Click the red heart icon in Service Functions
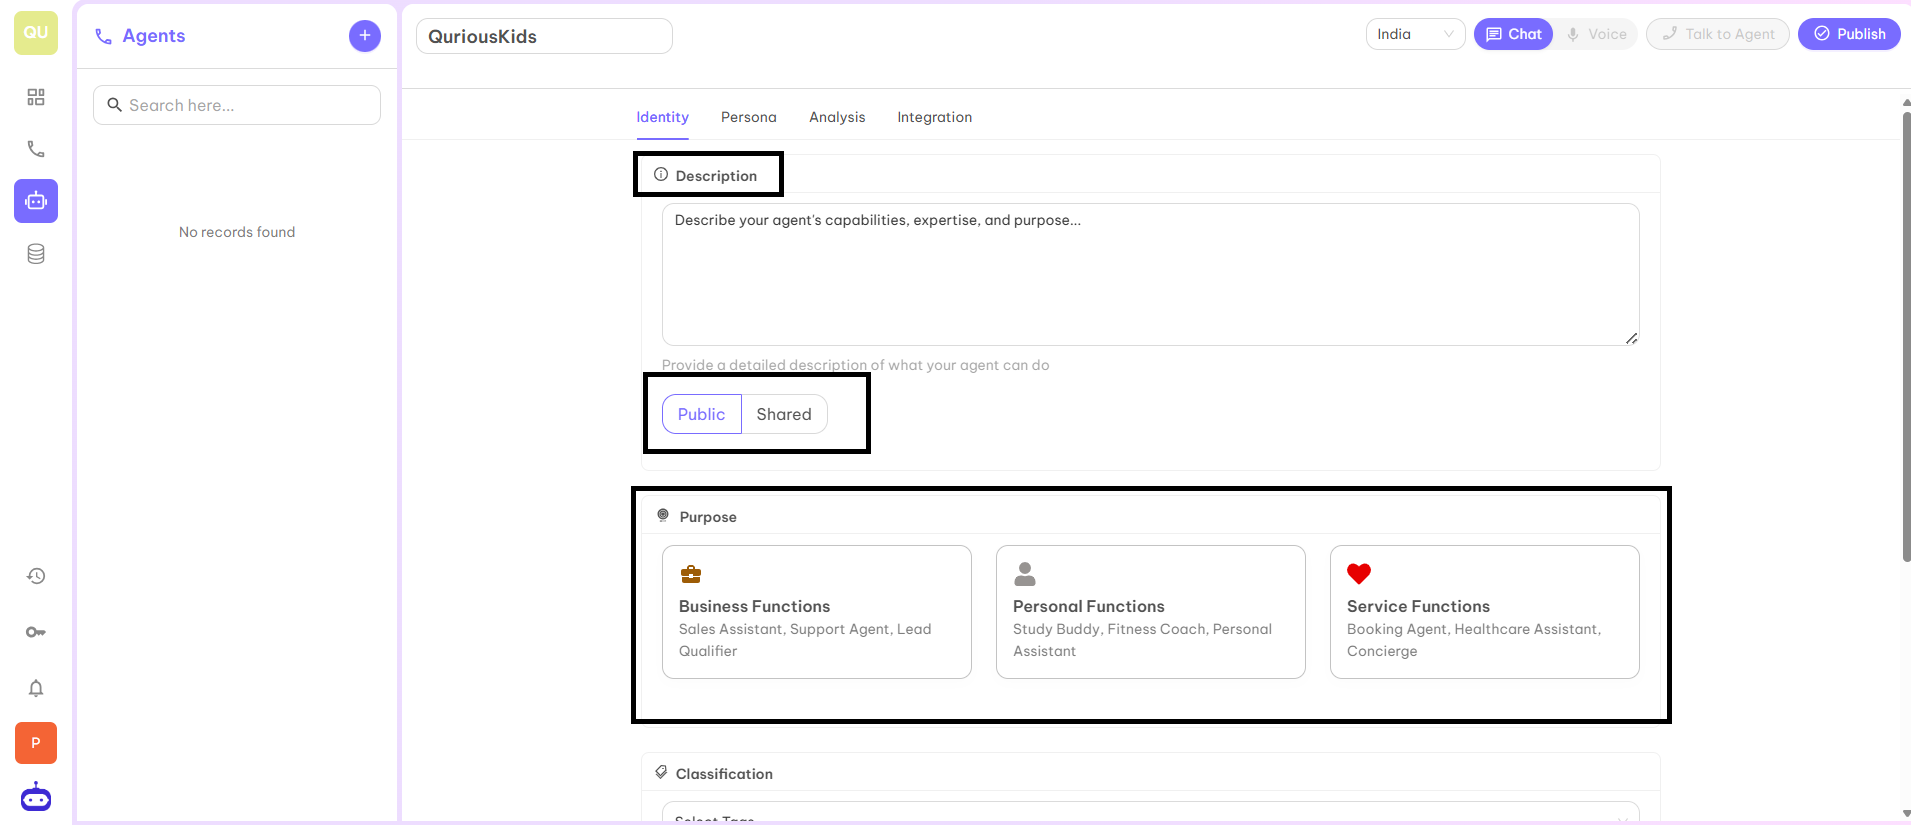Viewport: 1911px width, 825px height. tap(1359, 574)
